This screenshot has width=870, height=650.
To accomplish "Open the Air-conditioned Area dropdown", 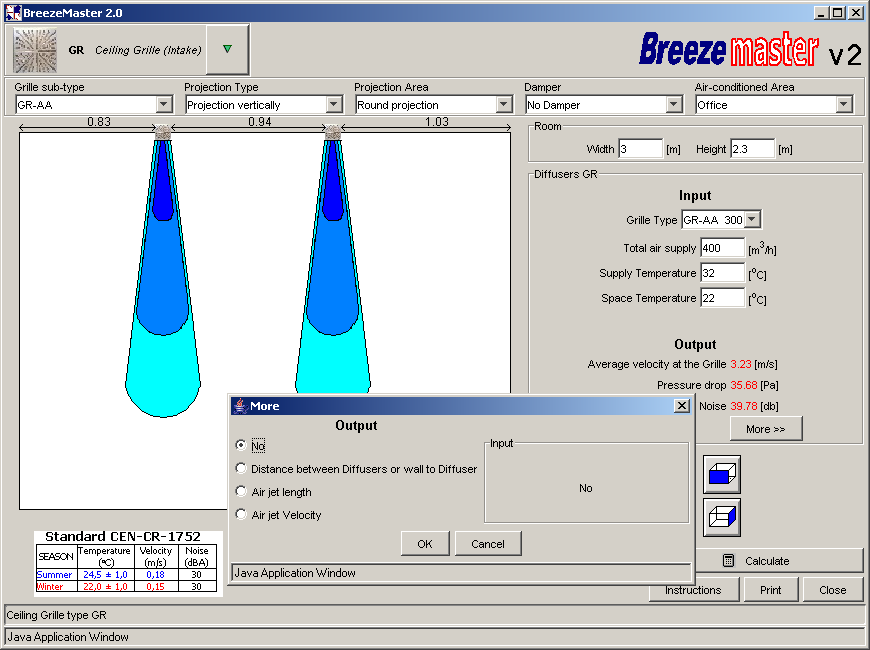I will point(844,104).
